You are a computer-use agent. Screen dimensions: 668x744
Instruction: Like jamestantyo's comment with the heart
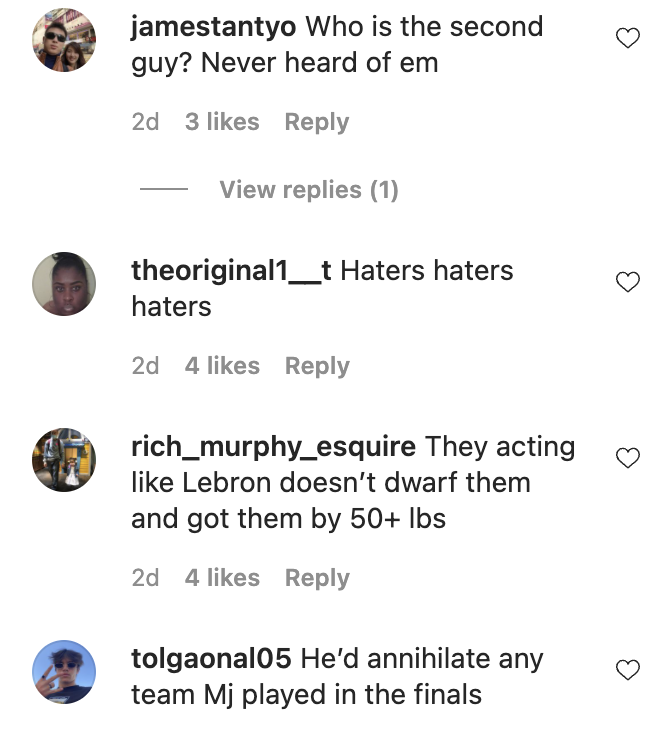point(627,39)
